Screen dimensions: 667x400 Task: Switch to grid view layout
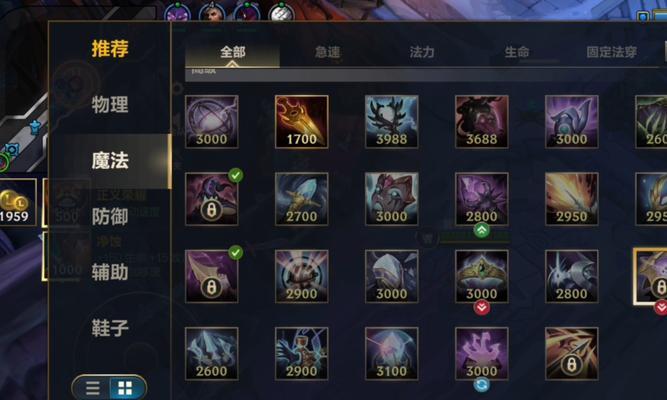[125, 388]
